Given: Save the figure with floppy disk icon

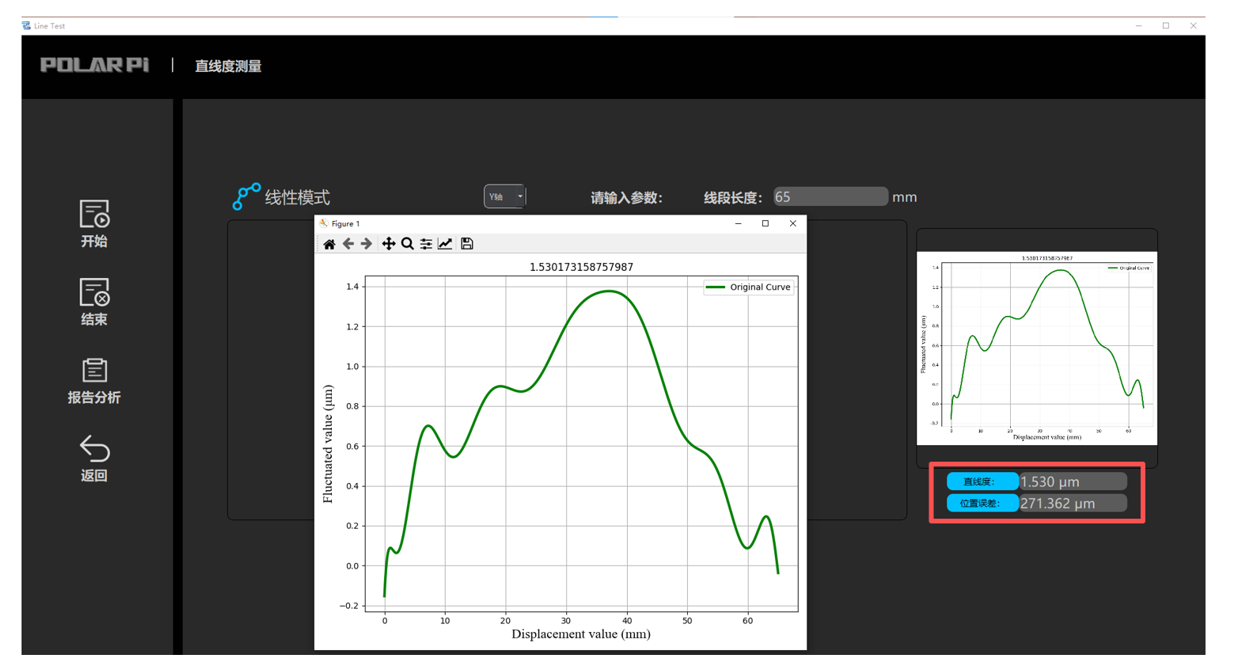Looking at the screenshot, I should pyautogui.click(x=467, y=244).
